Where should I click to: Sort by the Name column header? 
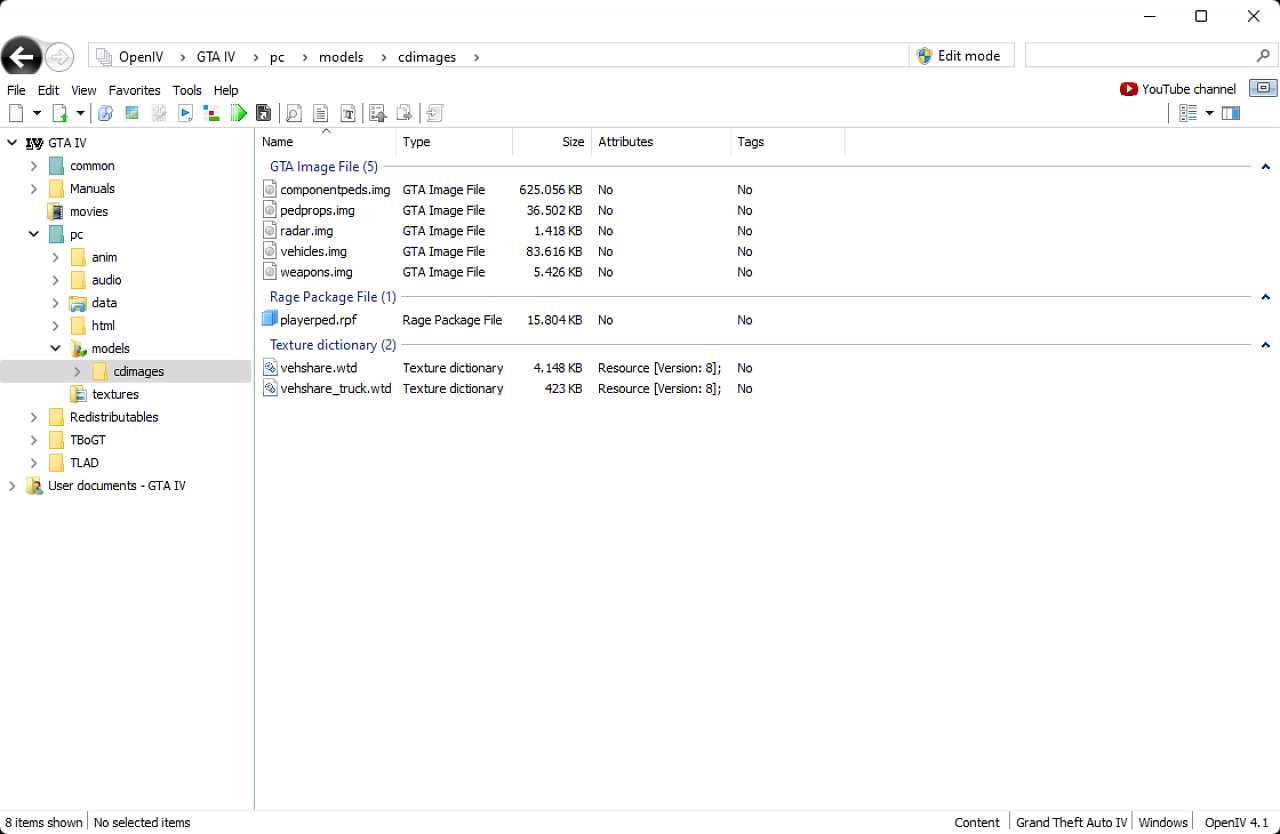[326, 142]
